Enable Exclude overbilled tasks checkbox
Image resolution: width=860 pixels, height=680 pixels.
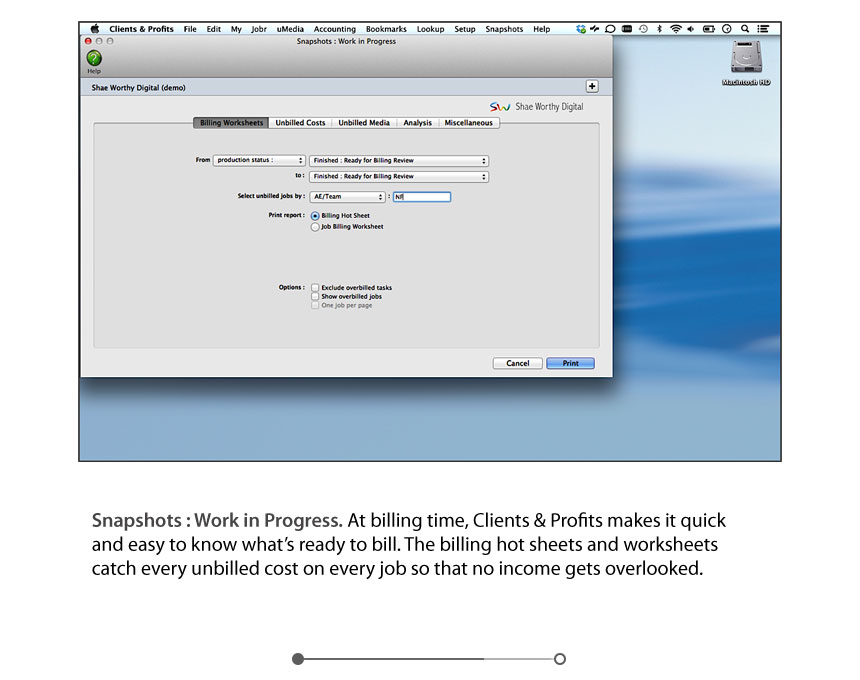pyautogui.click(x=315, y=287)
